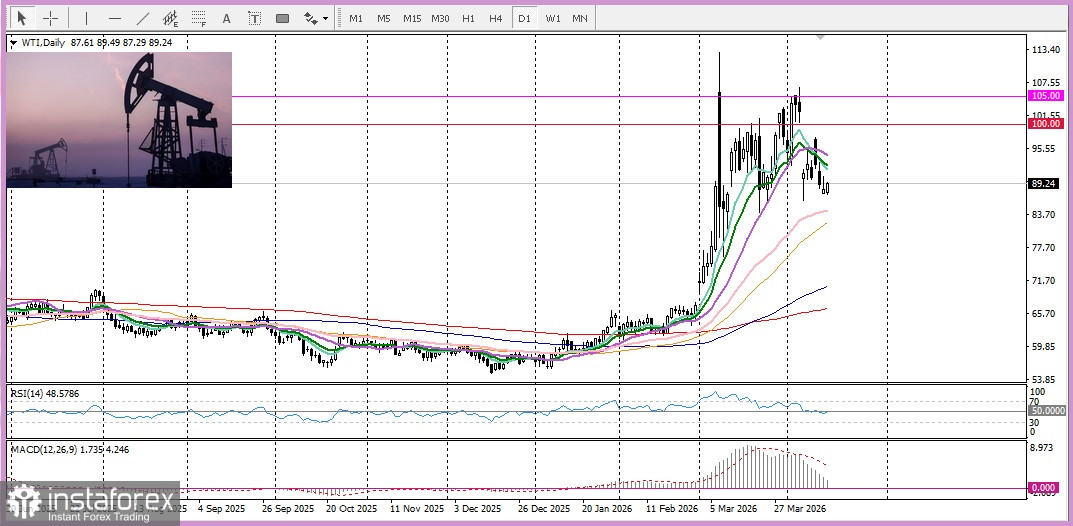The image size is (1073, 526).
Task: Enable the D1 daily timeframe
Action: (x=524, y=18)
